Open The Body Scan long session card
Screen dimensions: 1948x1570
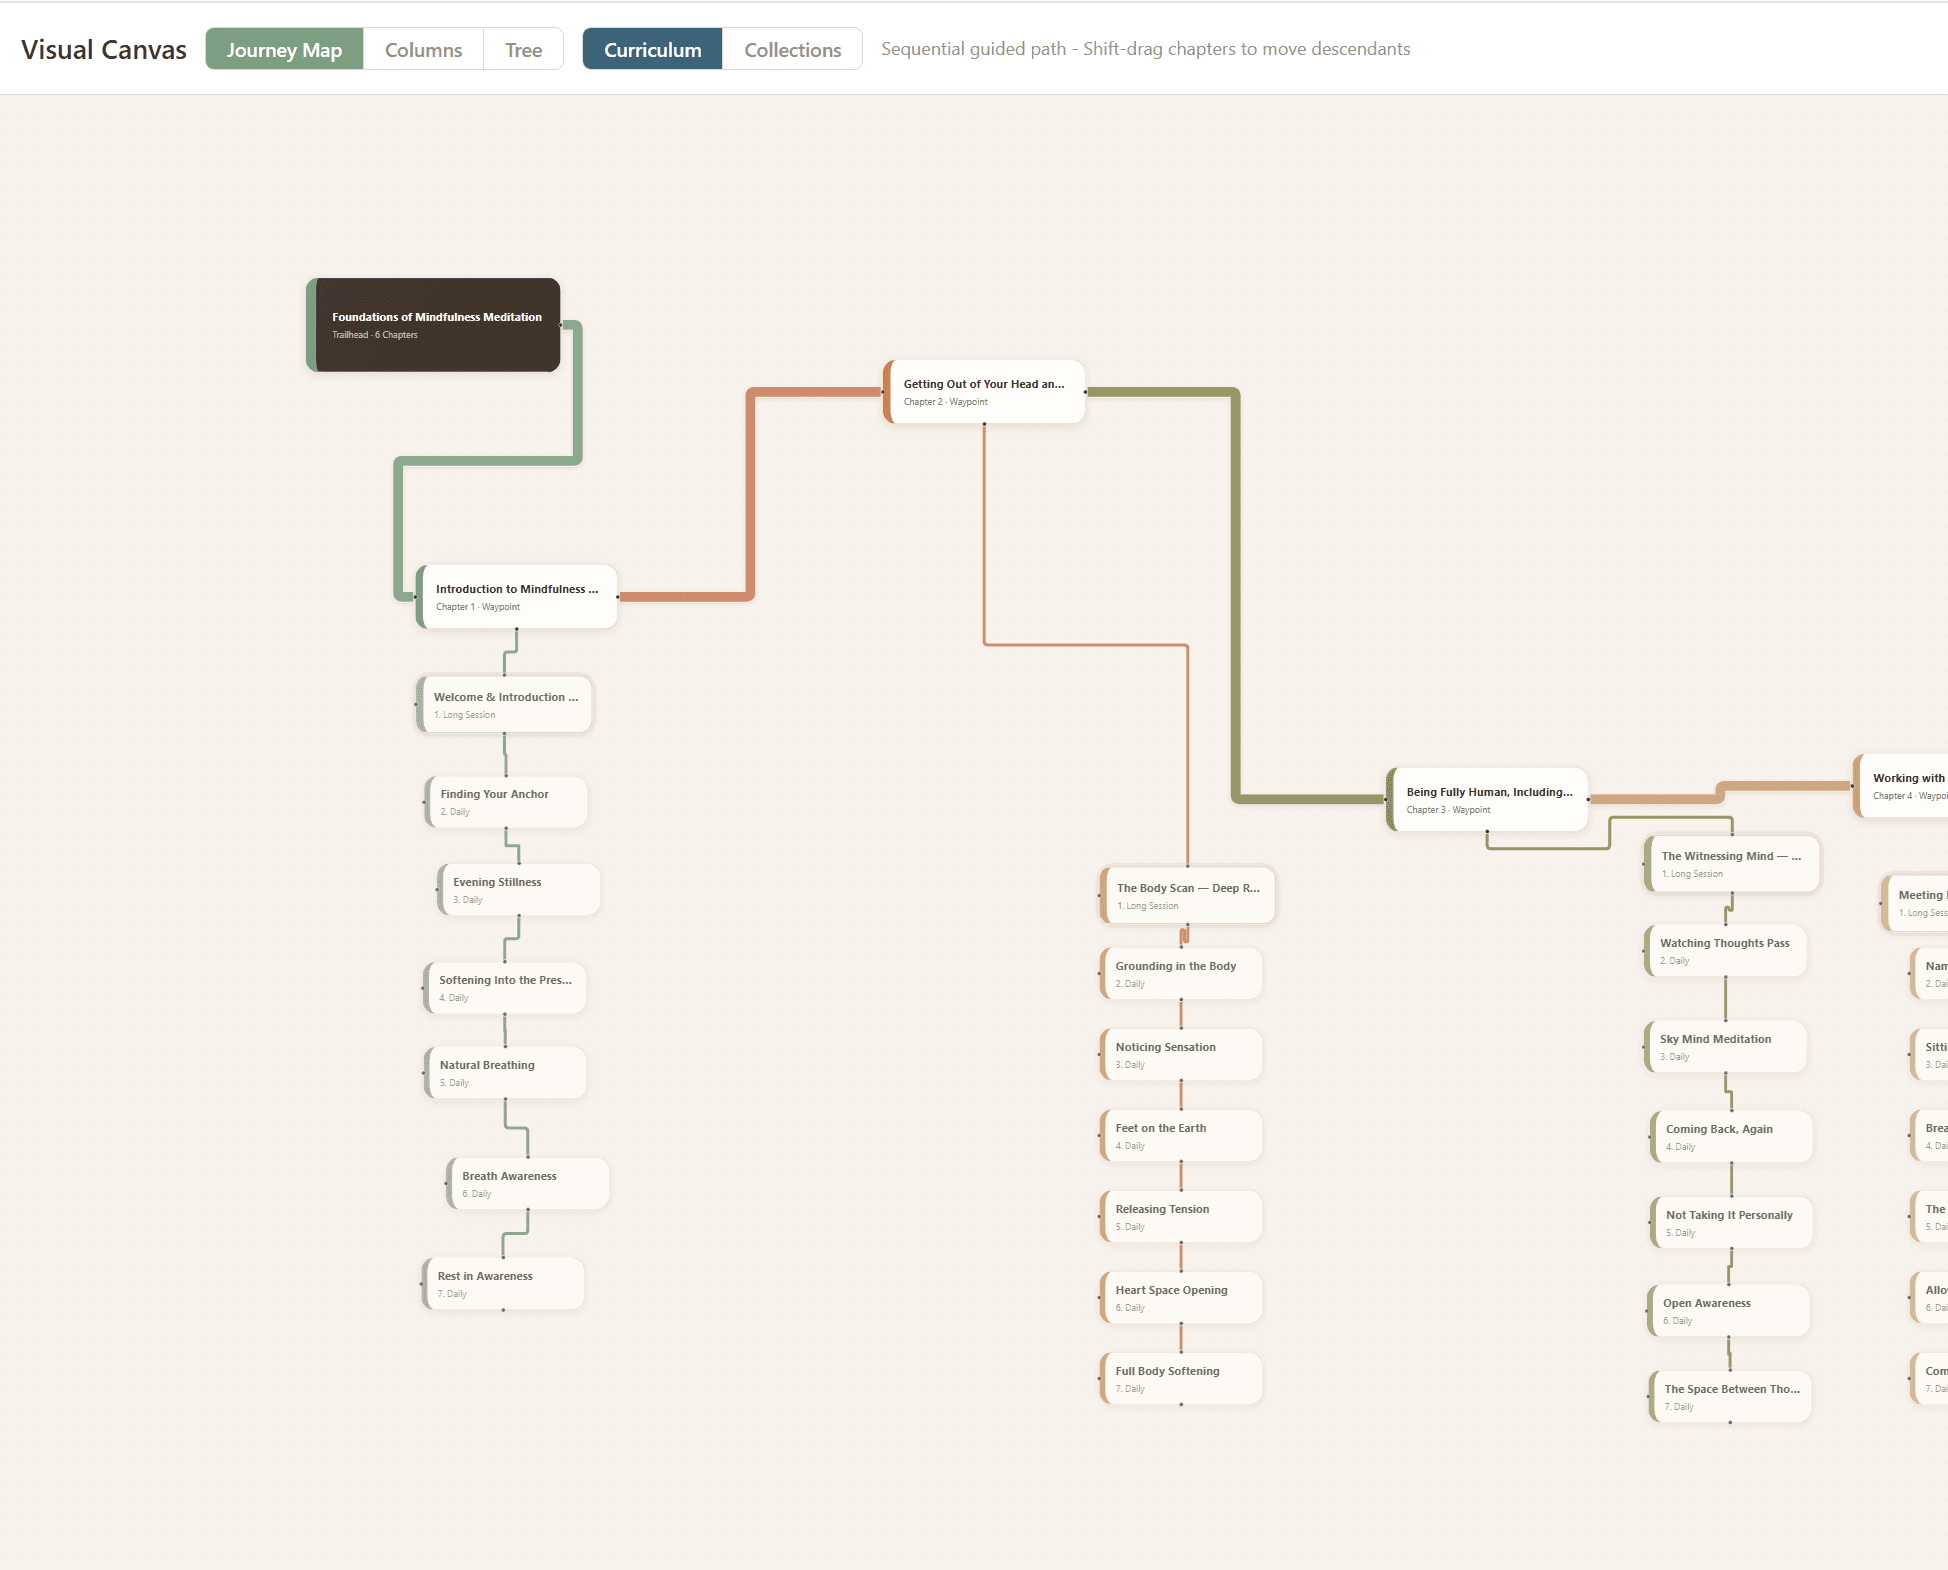tap(1187, 896)
